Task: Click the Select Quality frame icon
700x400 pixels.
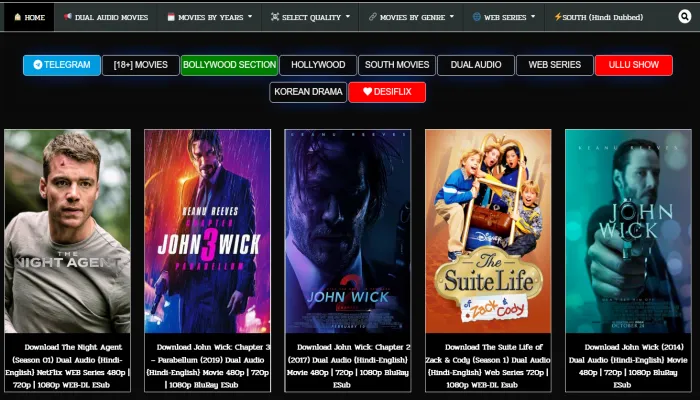Action: click(275, 17)
